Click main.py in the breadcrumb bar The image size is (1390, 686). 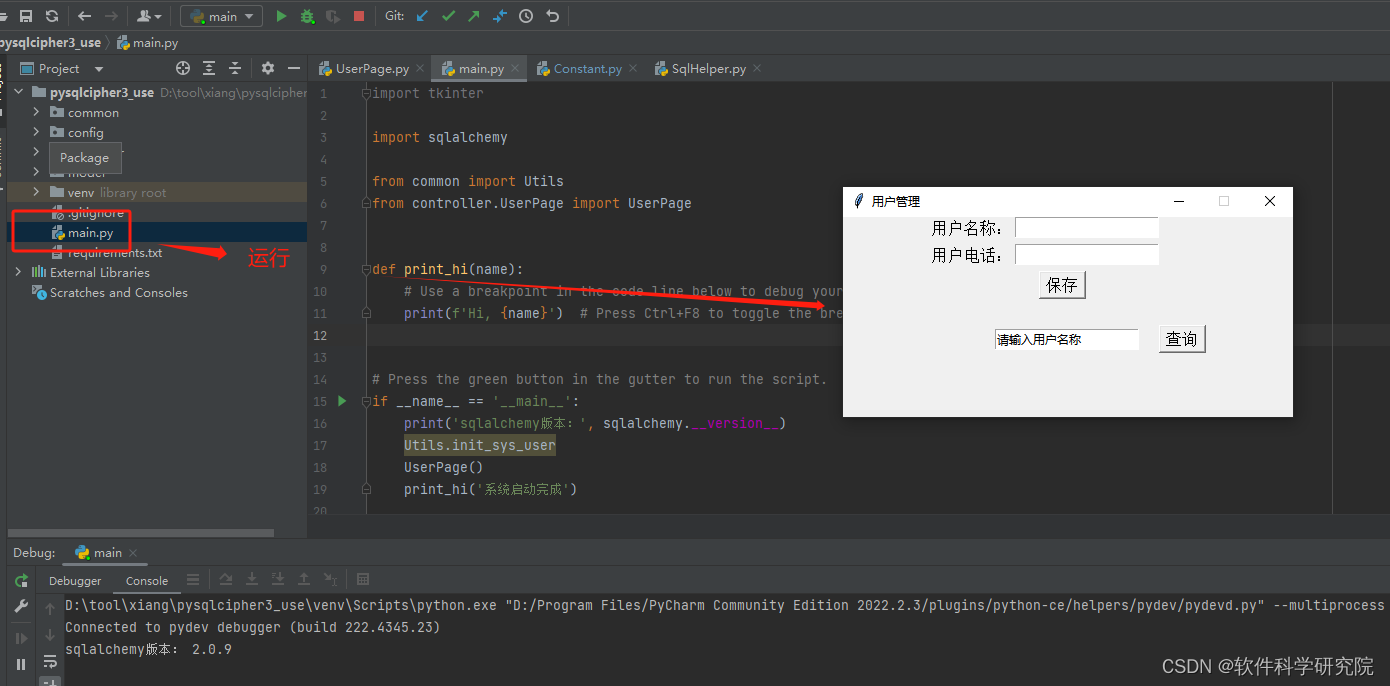[148, 43]
